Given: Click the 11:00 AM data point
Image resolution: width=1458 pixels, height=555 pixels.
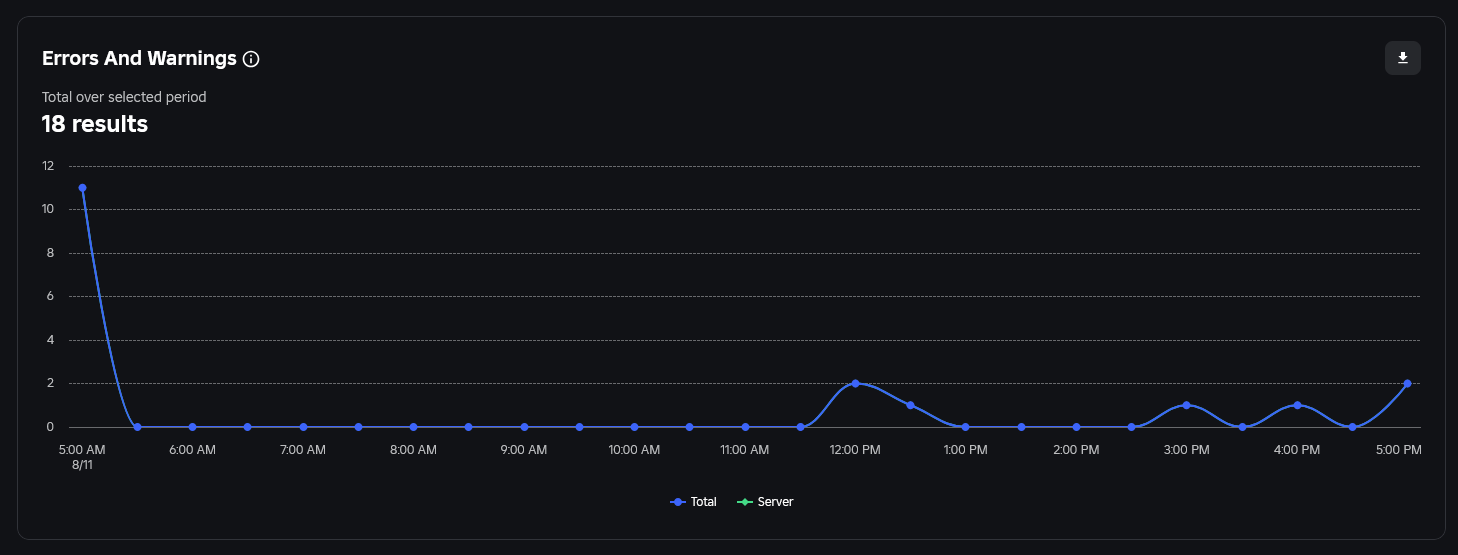Looking at the screenshot, I should point(745,427).
